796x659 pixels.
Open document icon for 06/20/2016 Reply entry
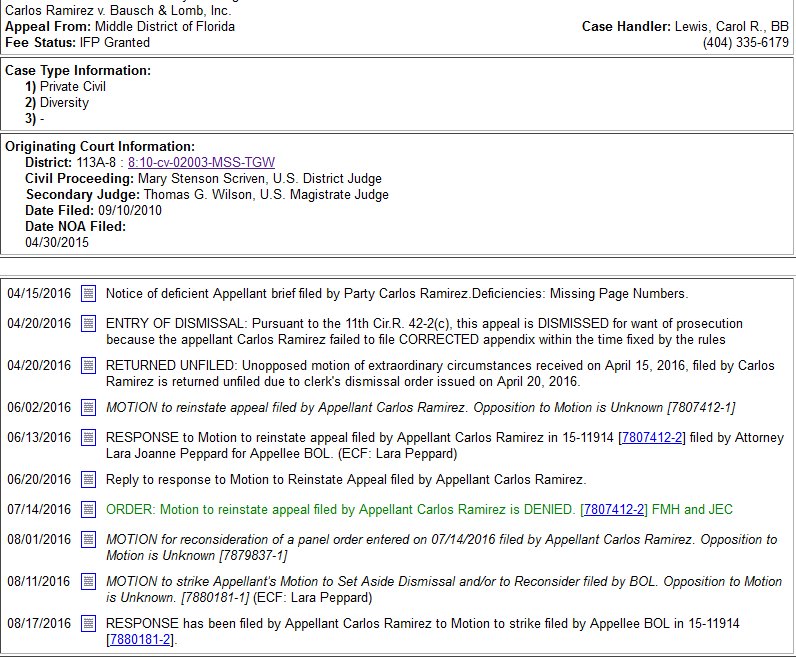(x=88, y=480)
